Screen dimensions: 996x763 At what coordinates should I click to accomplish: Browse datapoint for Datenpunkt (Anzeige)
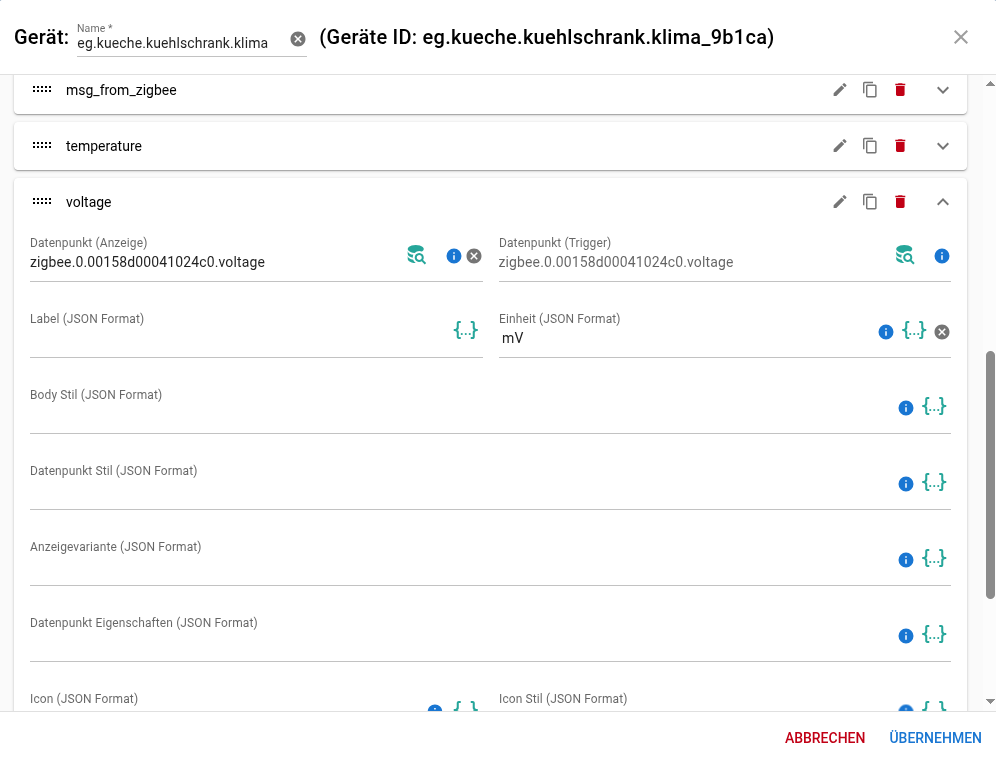point(417,256)
